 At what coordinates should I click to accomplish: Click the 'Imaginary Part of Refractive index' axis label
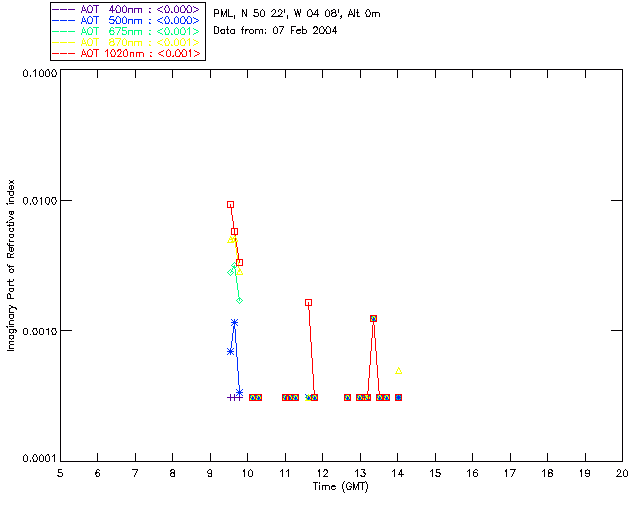click(x=11, y=265)
